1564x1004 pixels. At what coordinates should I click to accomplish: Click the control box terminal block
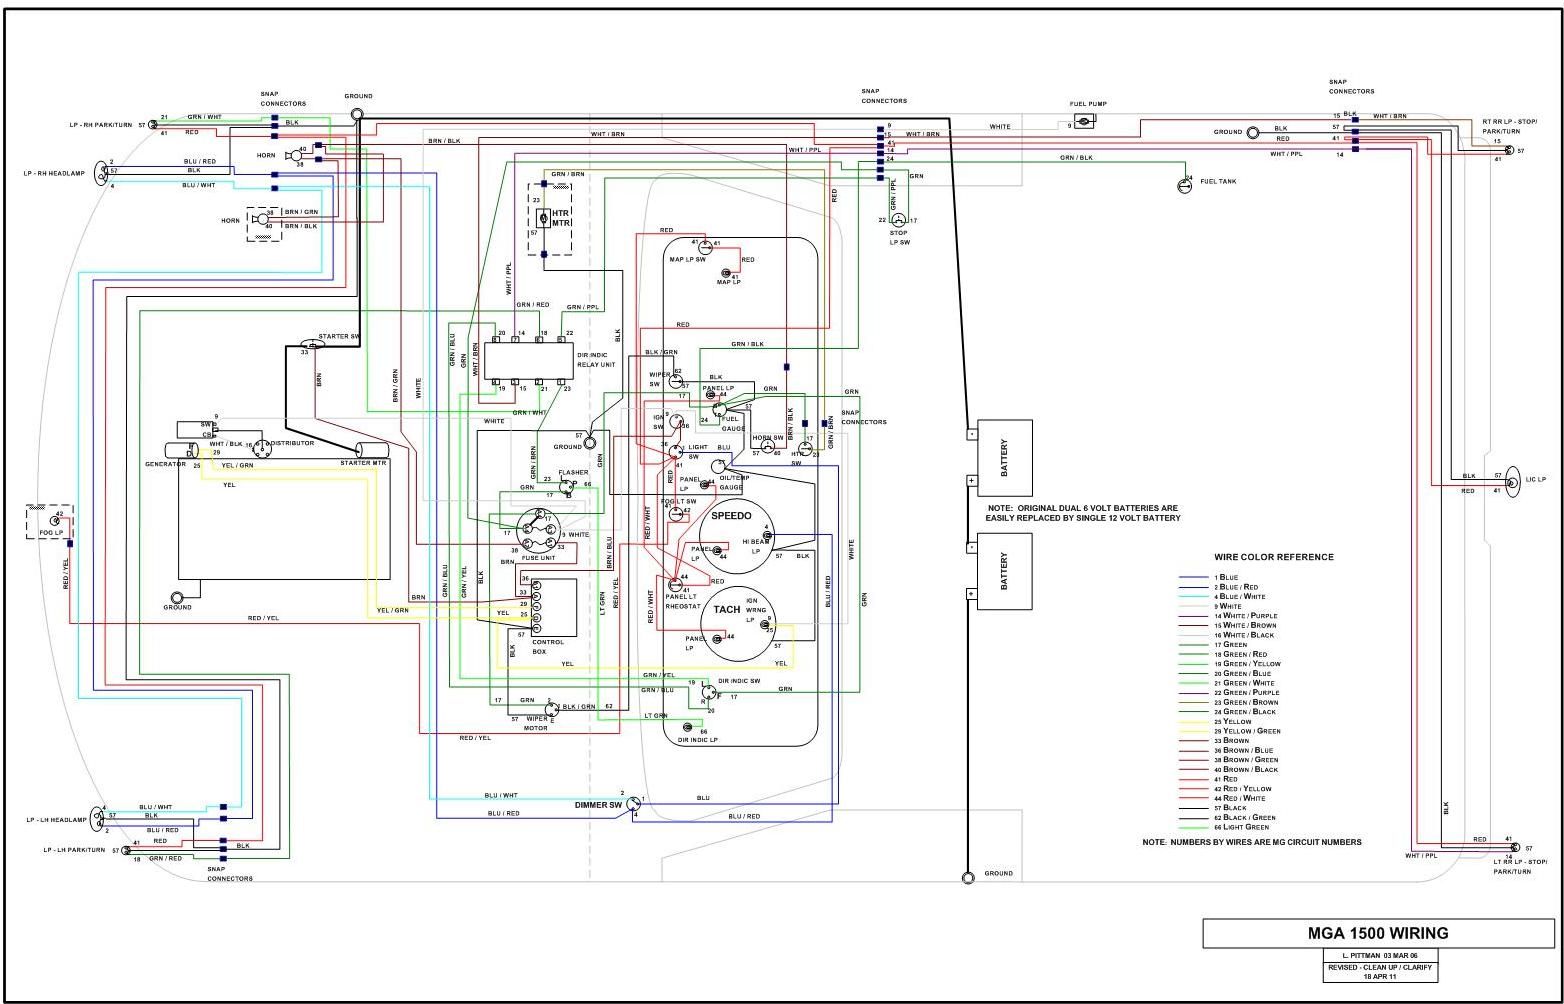[x=538, y=608]
